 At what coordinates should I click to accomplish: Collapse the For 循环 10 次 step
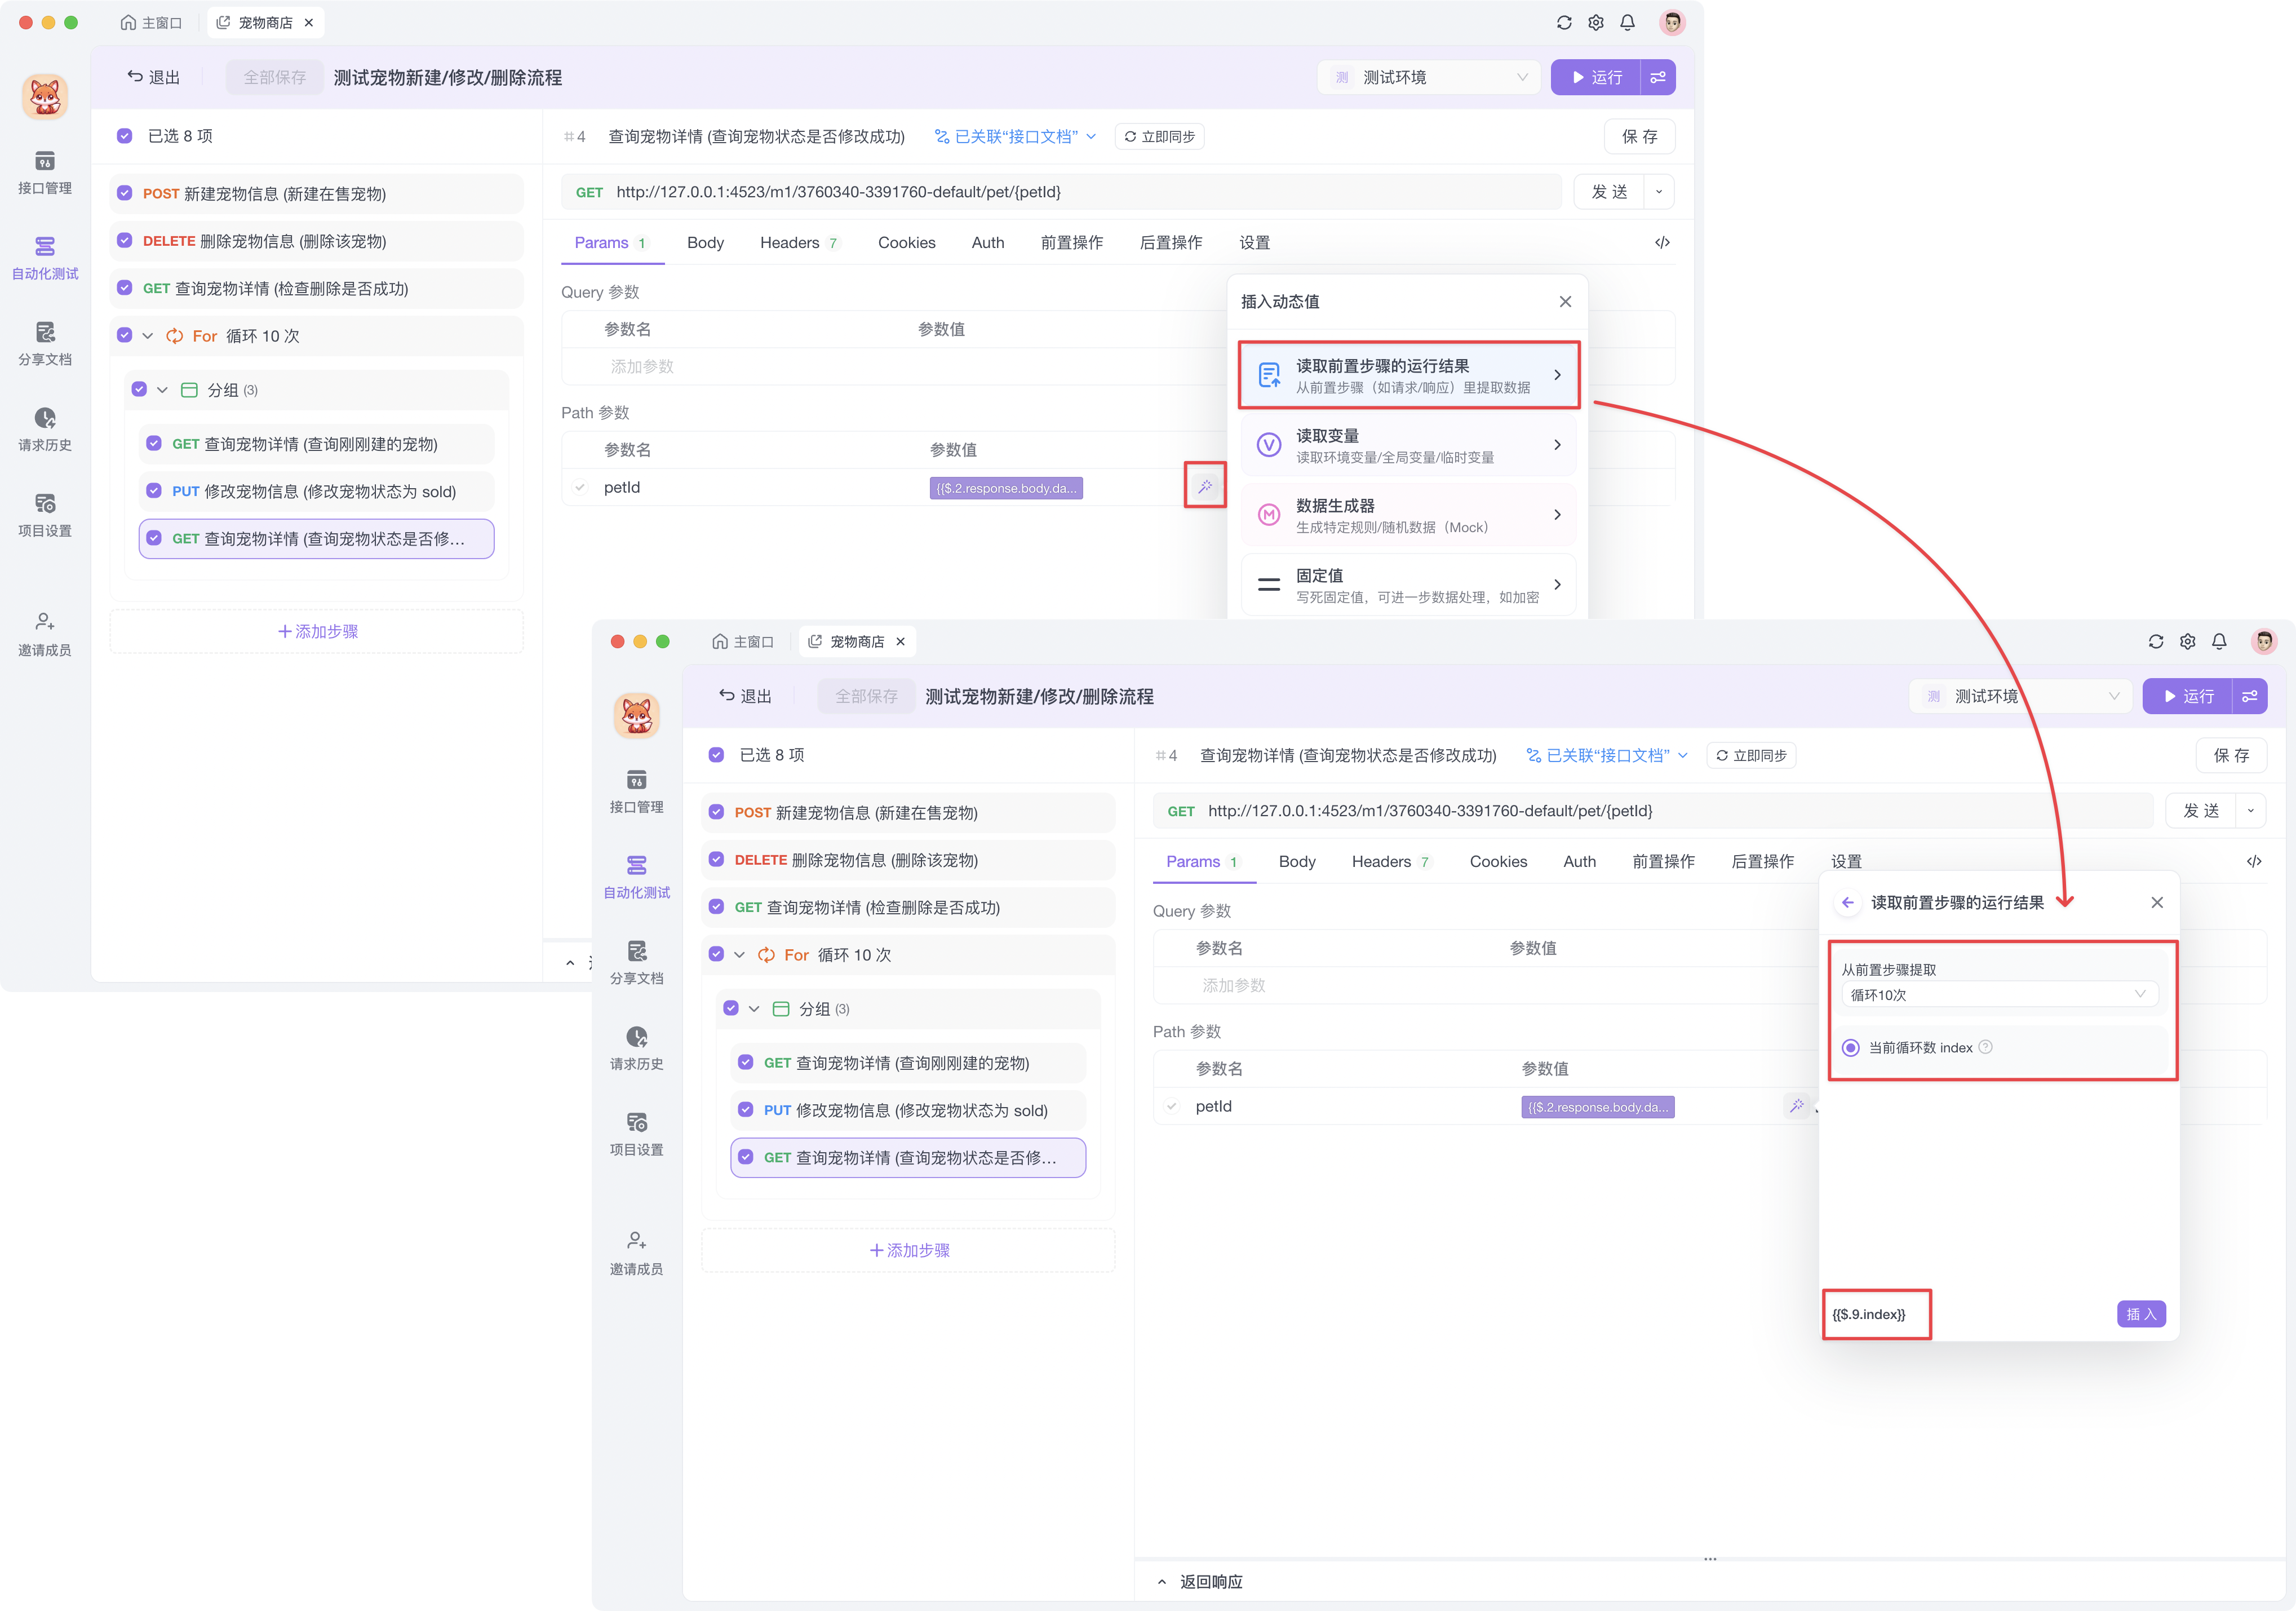click(x=148, y=336)
